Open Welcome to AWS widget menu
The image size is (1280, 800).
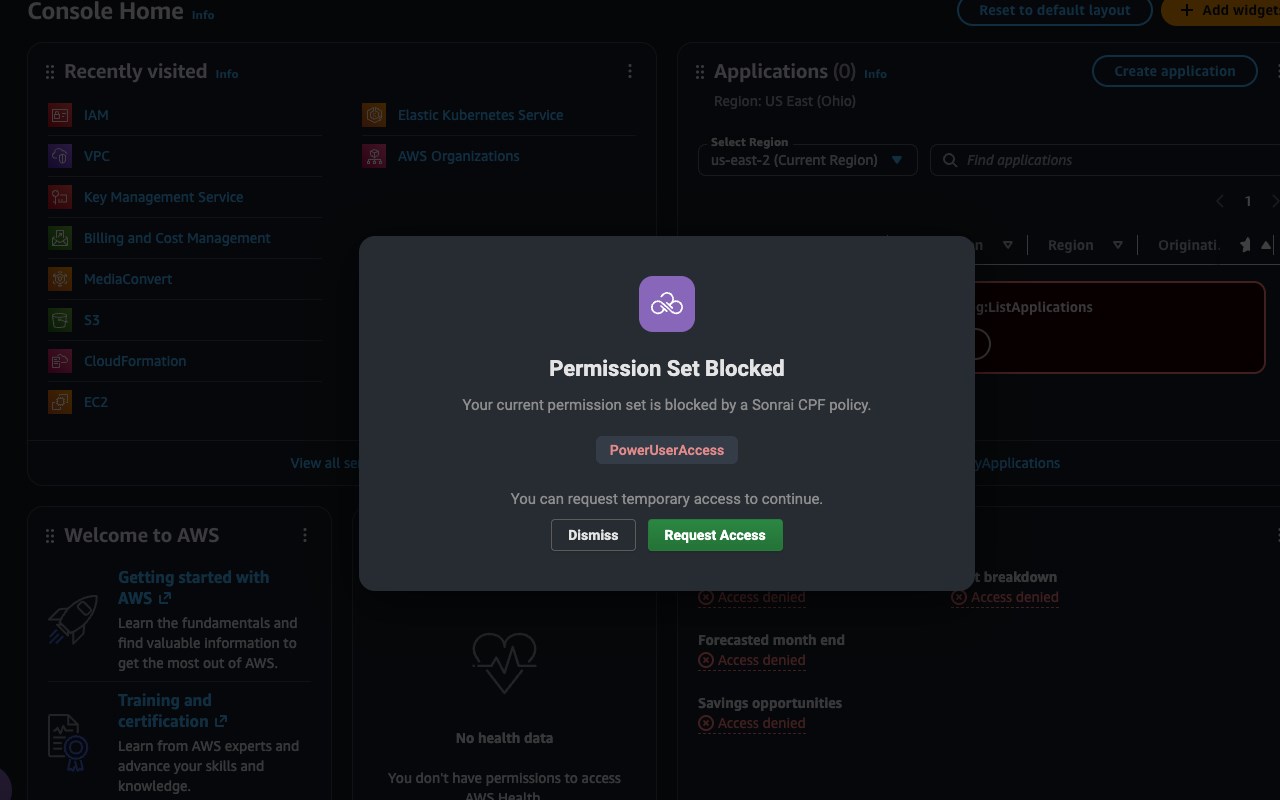point(305,535)
